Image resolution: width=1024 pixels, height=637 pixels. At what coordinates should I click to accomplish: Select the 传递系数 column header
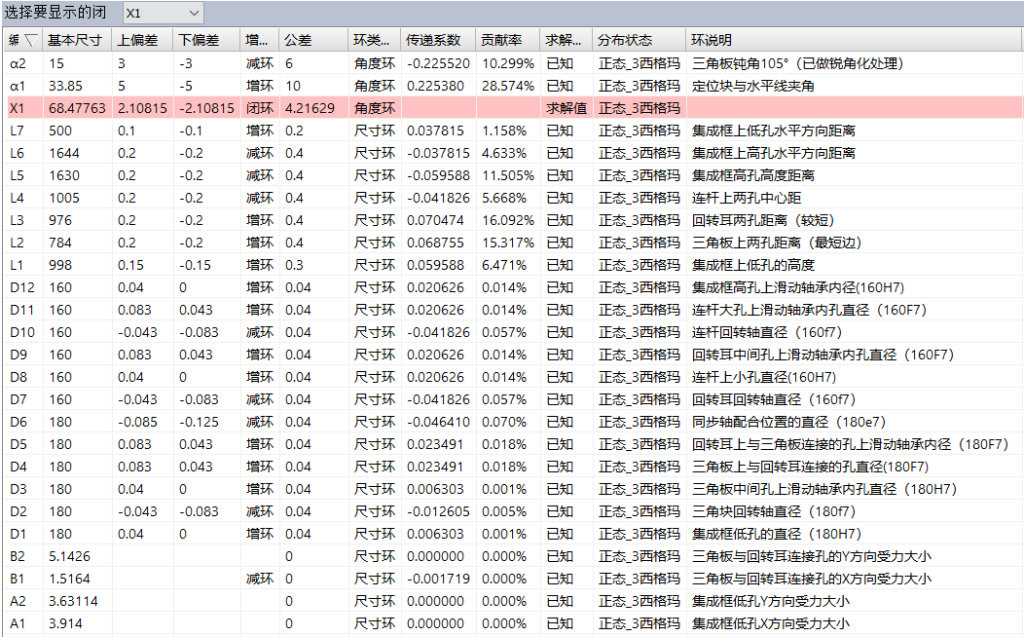pyautogui.click(x=434, y=41)
